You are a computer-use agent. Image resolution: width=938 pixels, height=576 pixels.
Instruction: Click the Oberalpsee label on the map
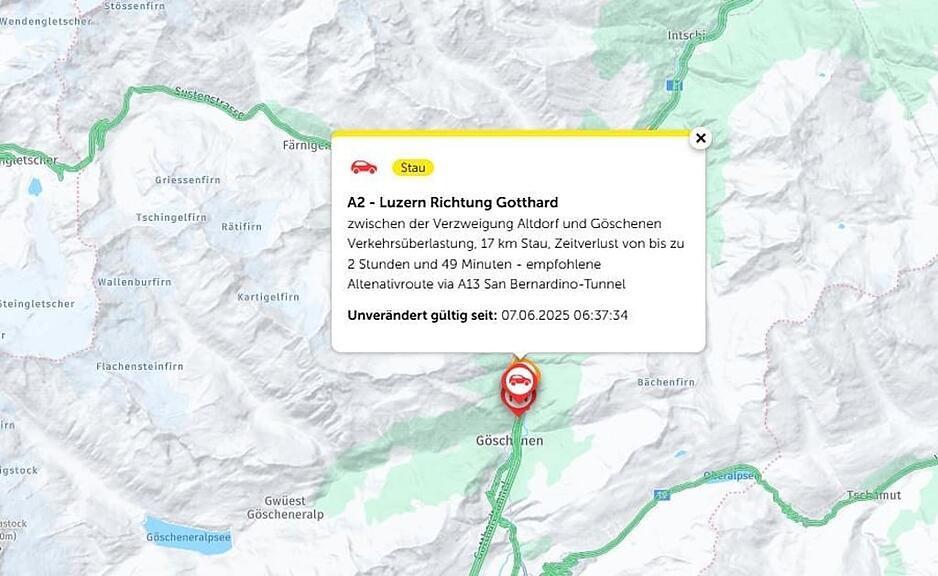click(x=729, y=476)
